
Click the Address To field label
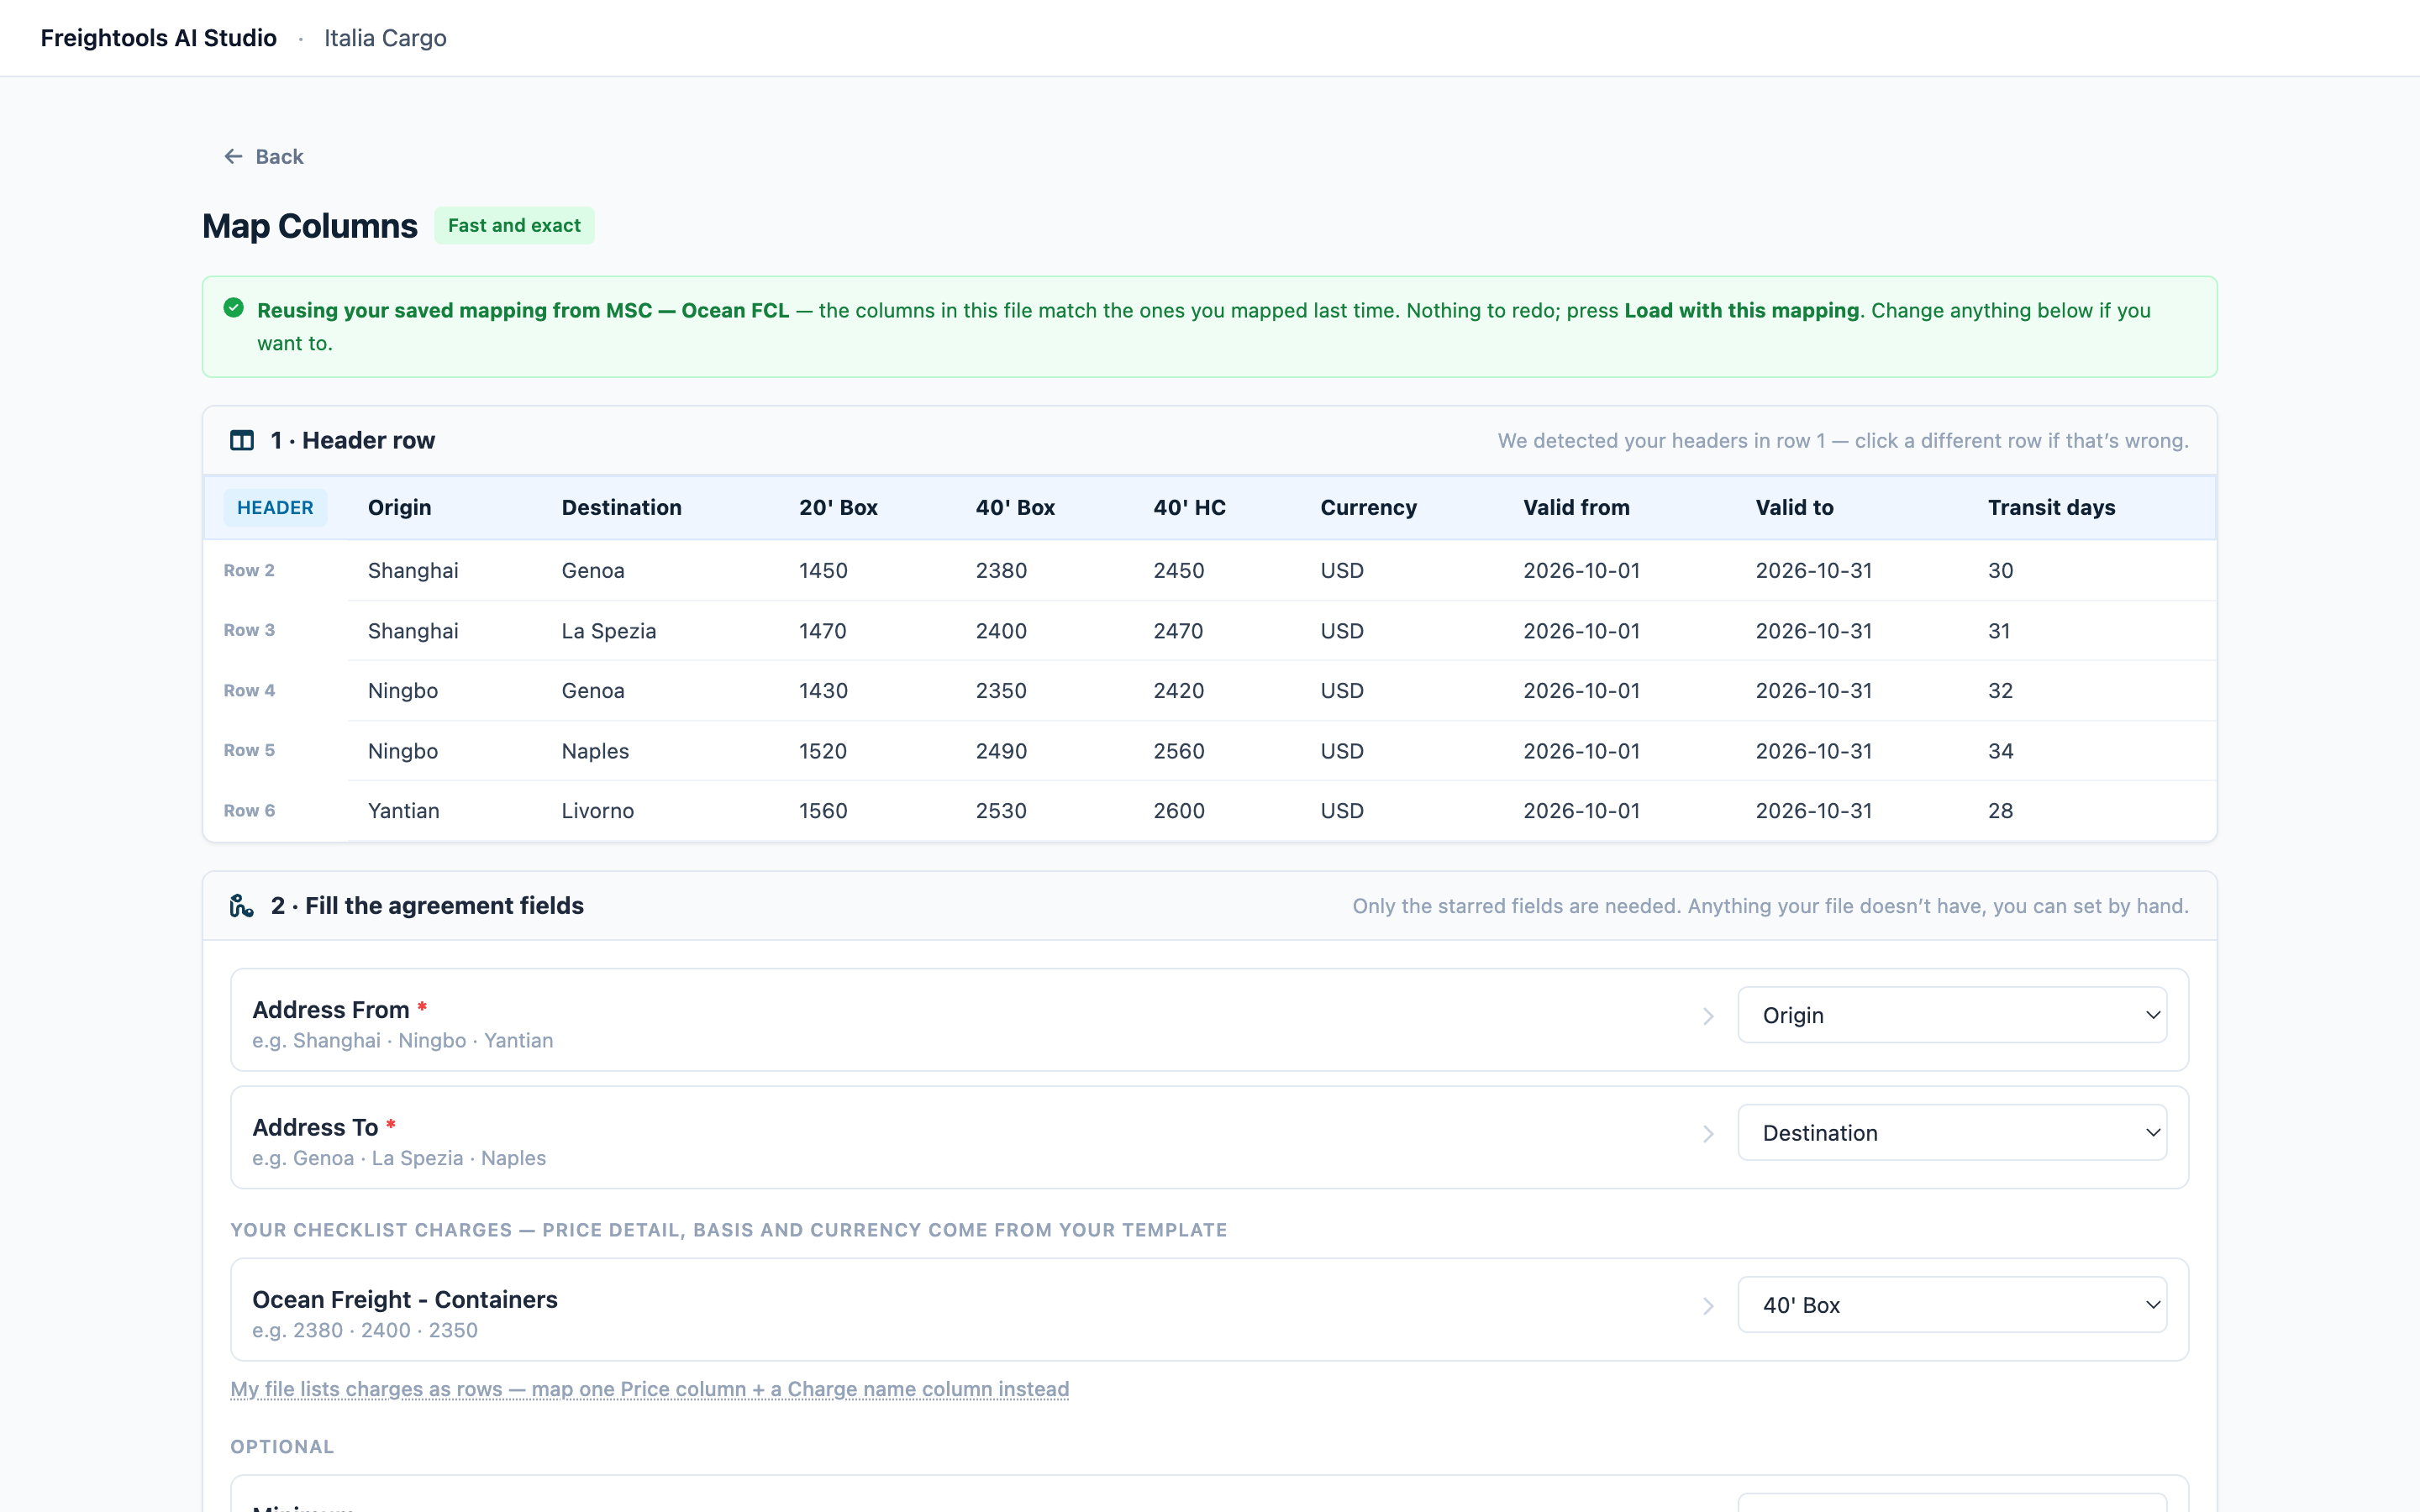pos(315,1128)
